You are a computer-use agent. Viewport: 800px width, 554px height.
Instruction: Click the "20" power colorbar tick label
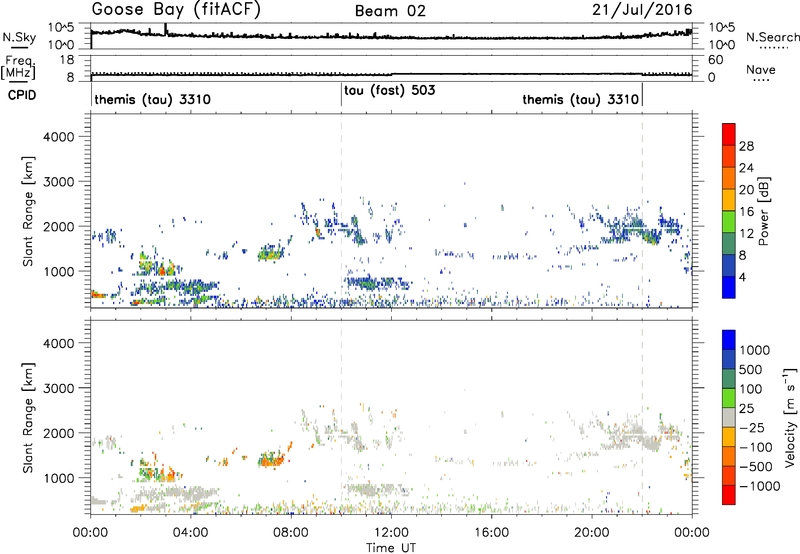(x=746, y=190)
